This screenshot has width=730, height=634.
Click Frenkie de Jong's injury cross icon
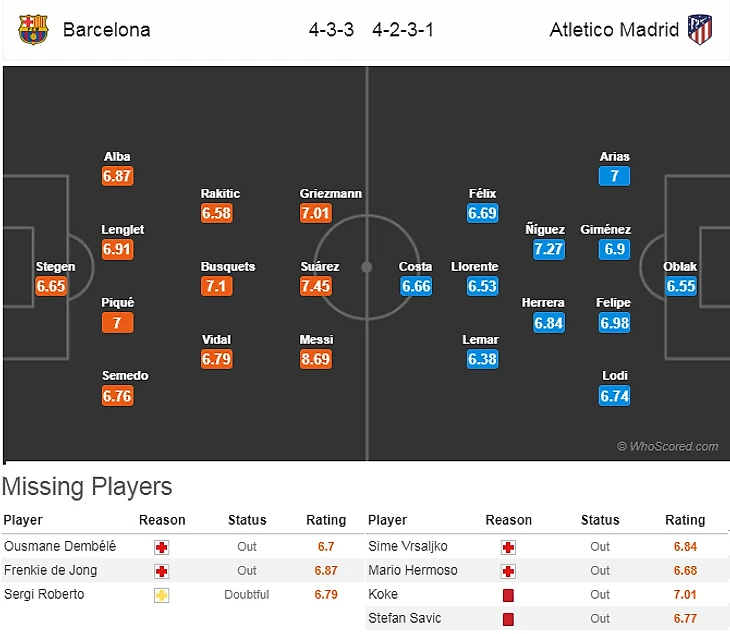click(161, 571)
